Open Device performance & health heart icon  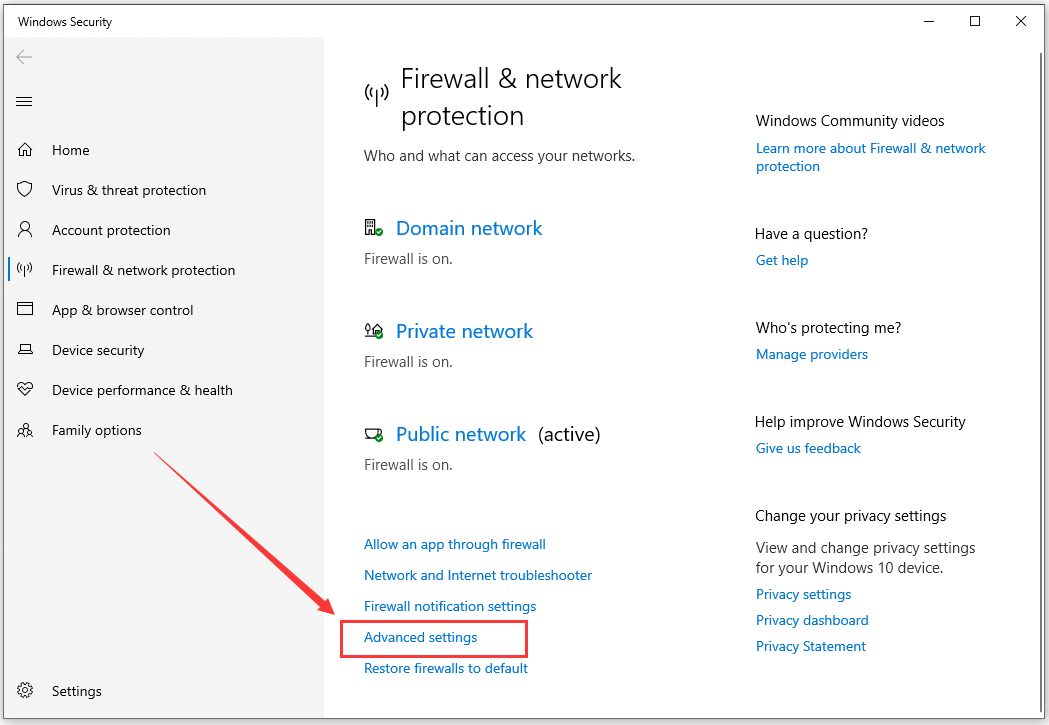click(x=25, y=389)
